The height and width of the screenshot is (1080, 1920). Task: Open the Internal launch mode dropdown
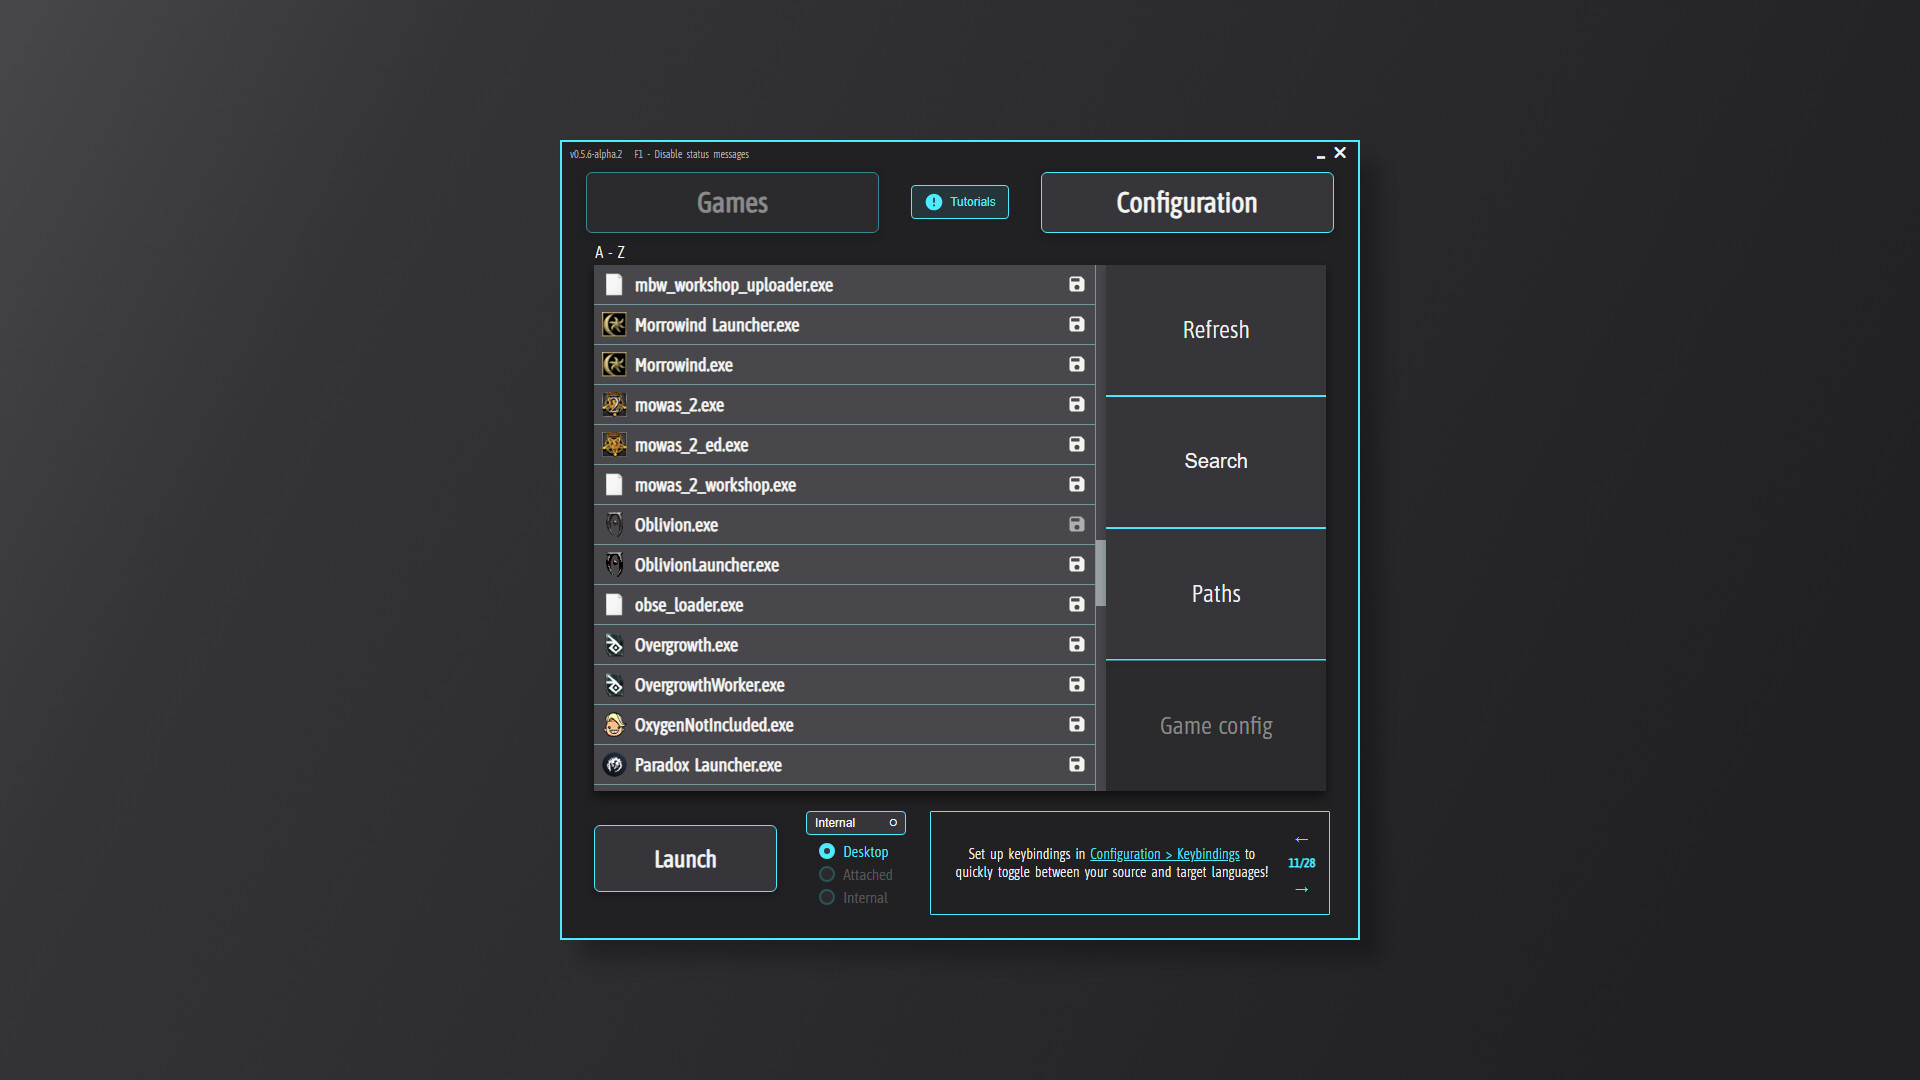tap(856, 822)
